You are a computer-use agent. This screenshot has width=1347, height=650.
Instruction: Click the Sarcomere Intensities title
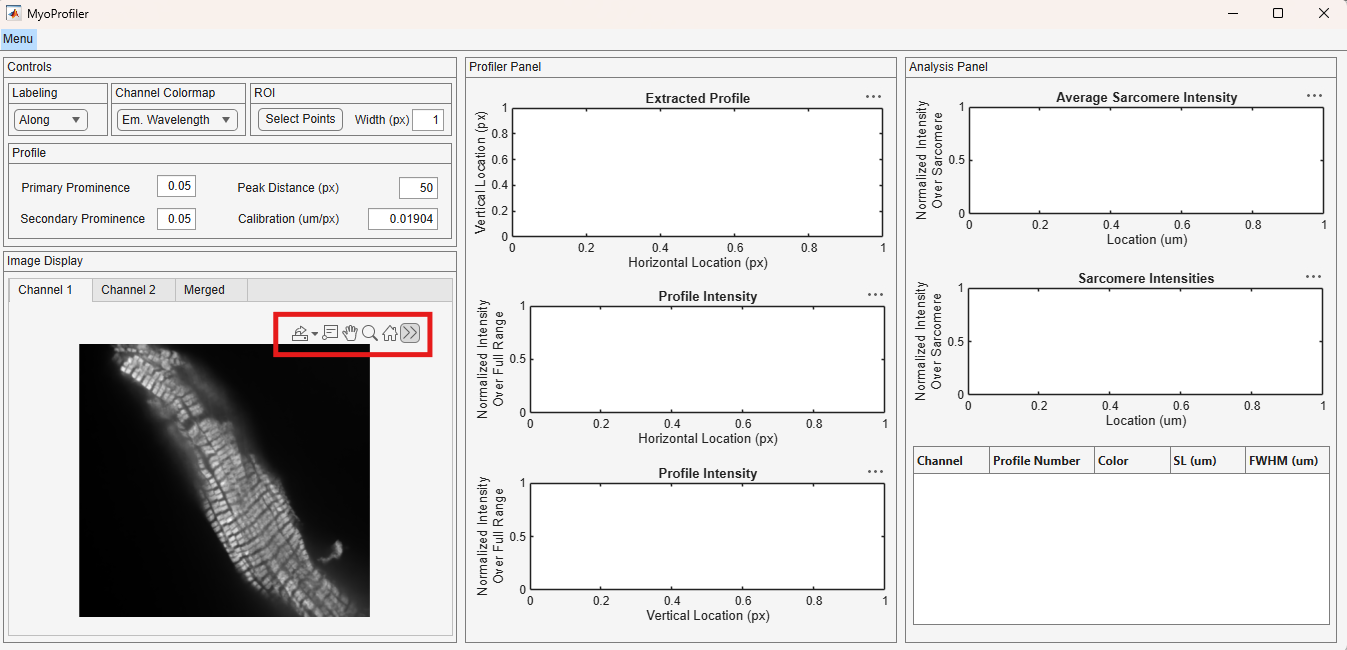(x=1146, y=278)
